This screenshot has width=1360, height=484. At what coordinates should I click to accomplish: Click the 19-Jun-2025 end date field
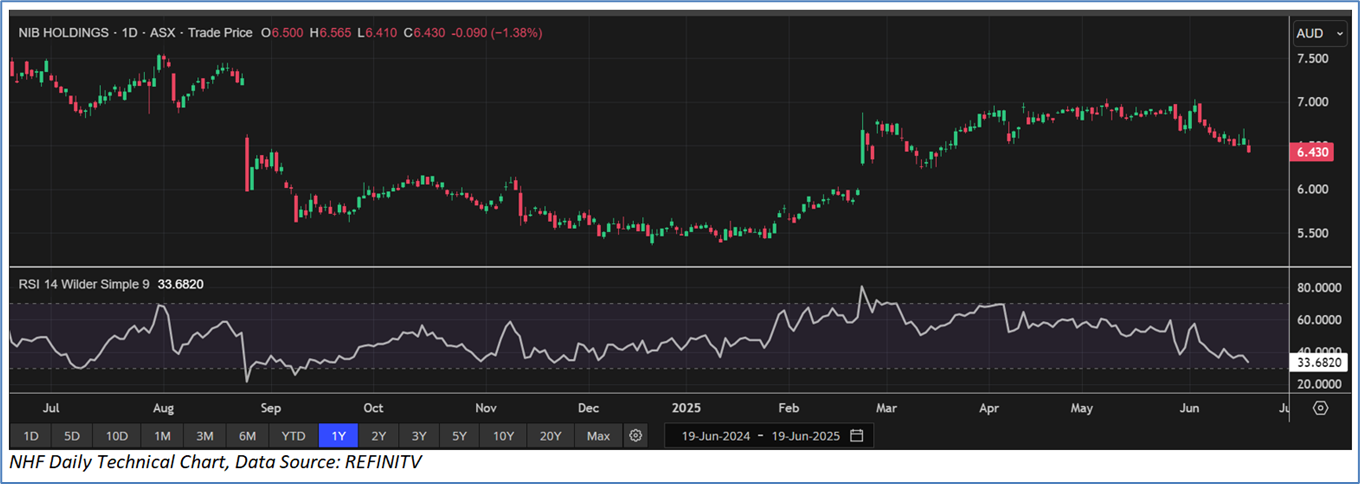click(803, 436)
